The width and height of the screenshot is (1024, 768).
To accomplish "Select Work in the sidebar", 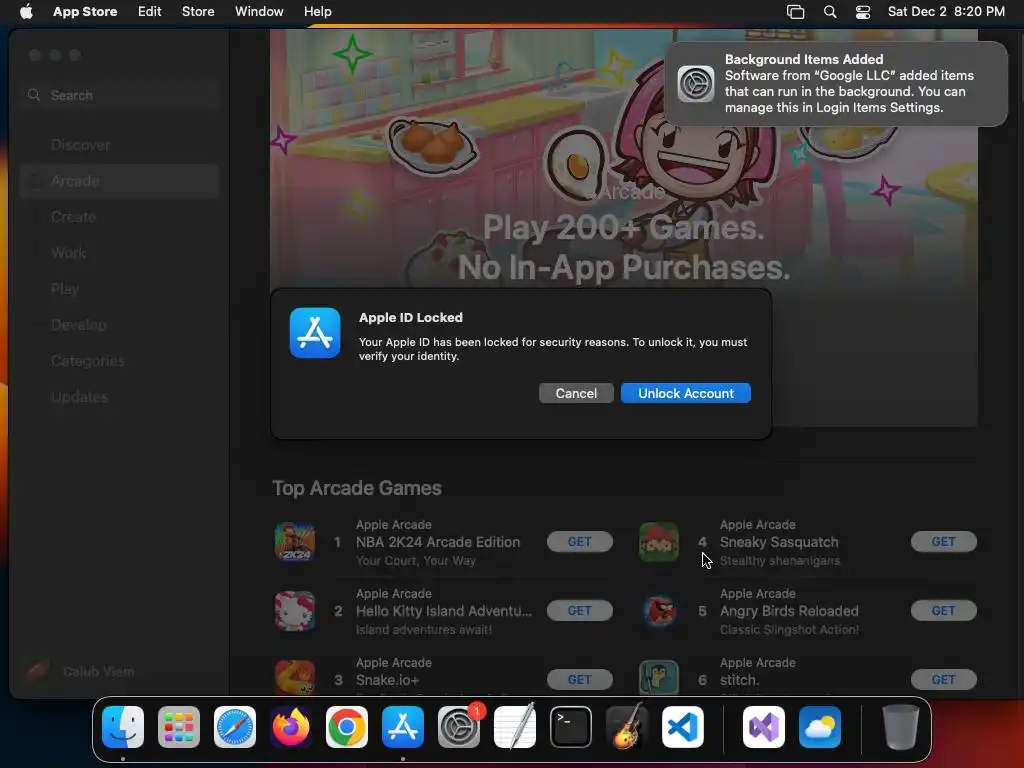I will [x=119, y=253].
